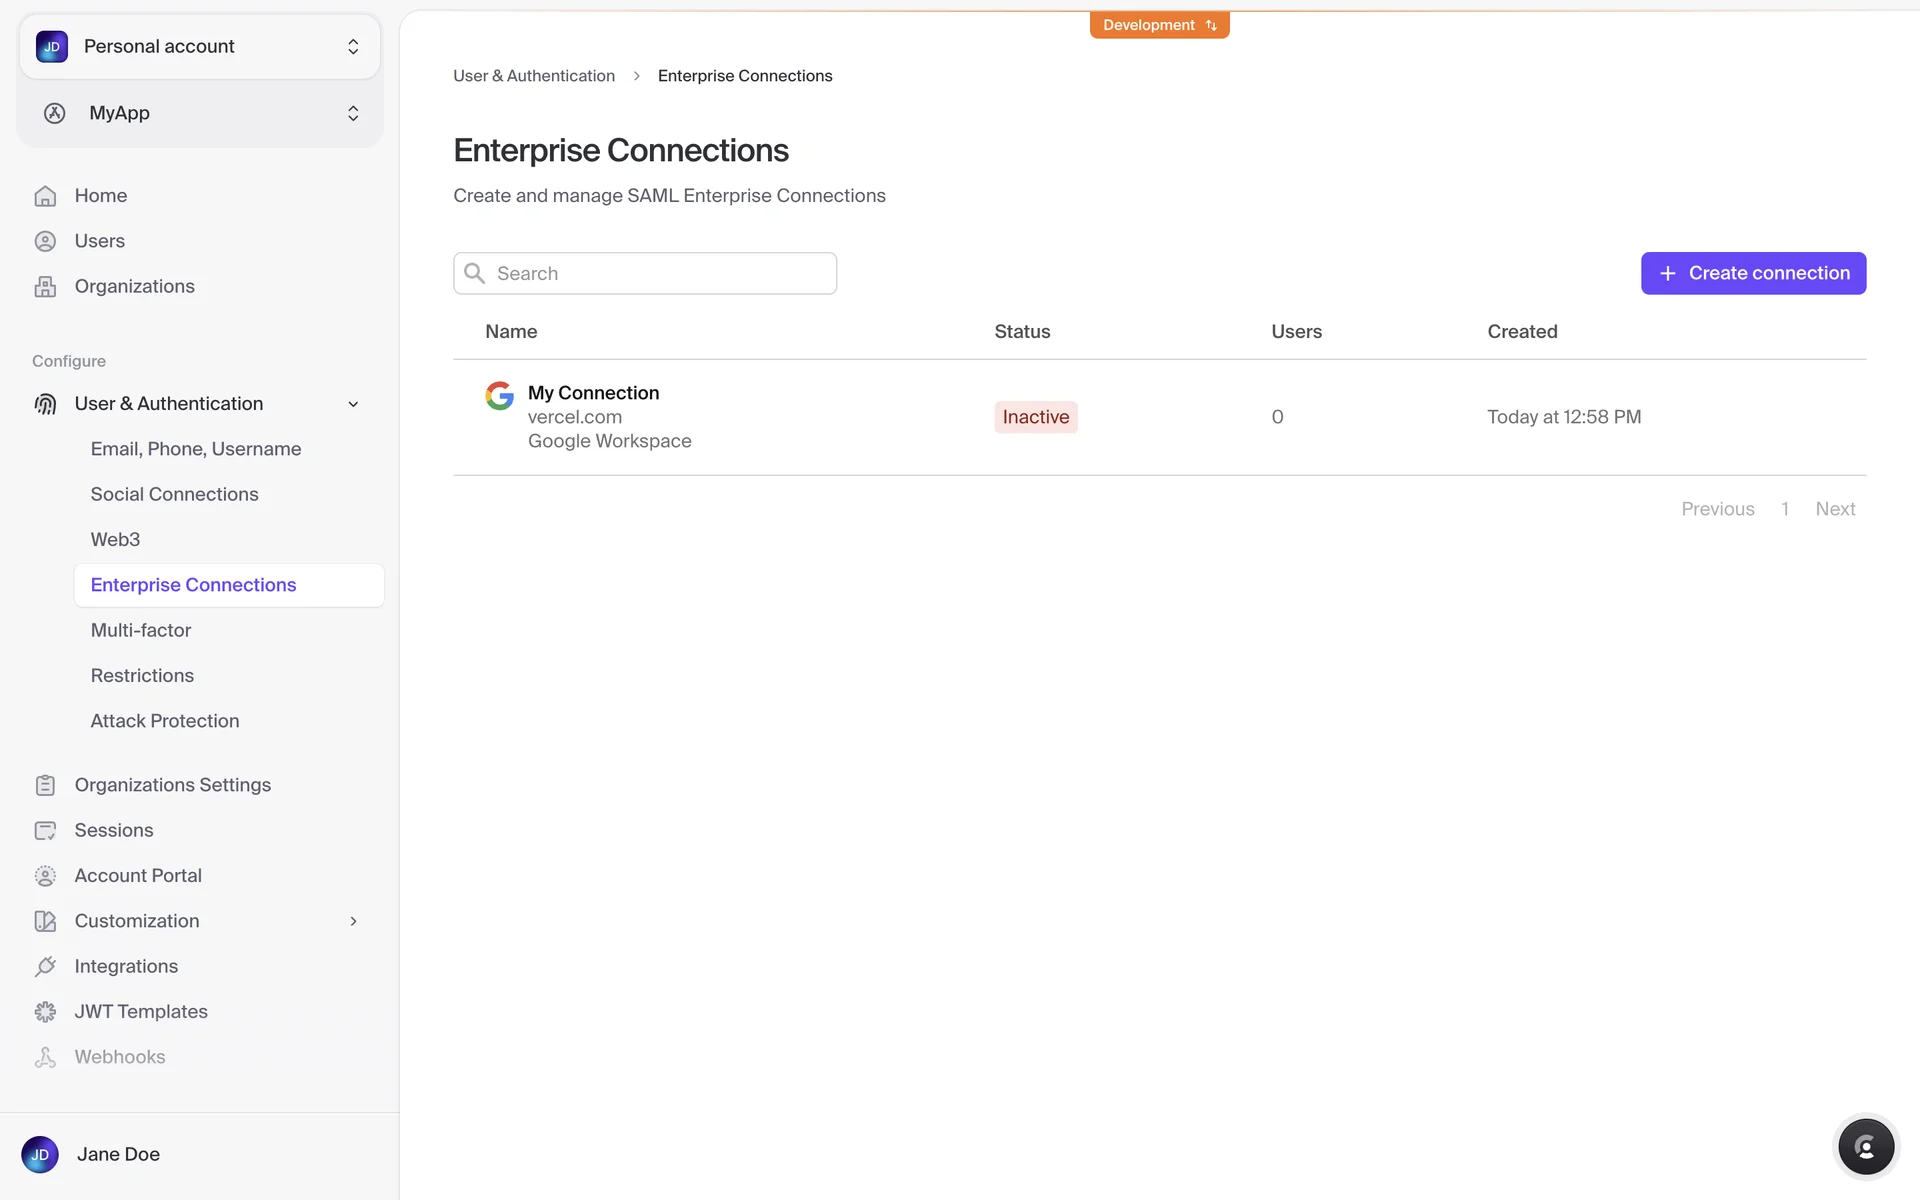Image resolution: width=1920 pixels, height=1200 pixels.
Task: Open the MyApp application selector
Action: pos(200,113)
